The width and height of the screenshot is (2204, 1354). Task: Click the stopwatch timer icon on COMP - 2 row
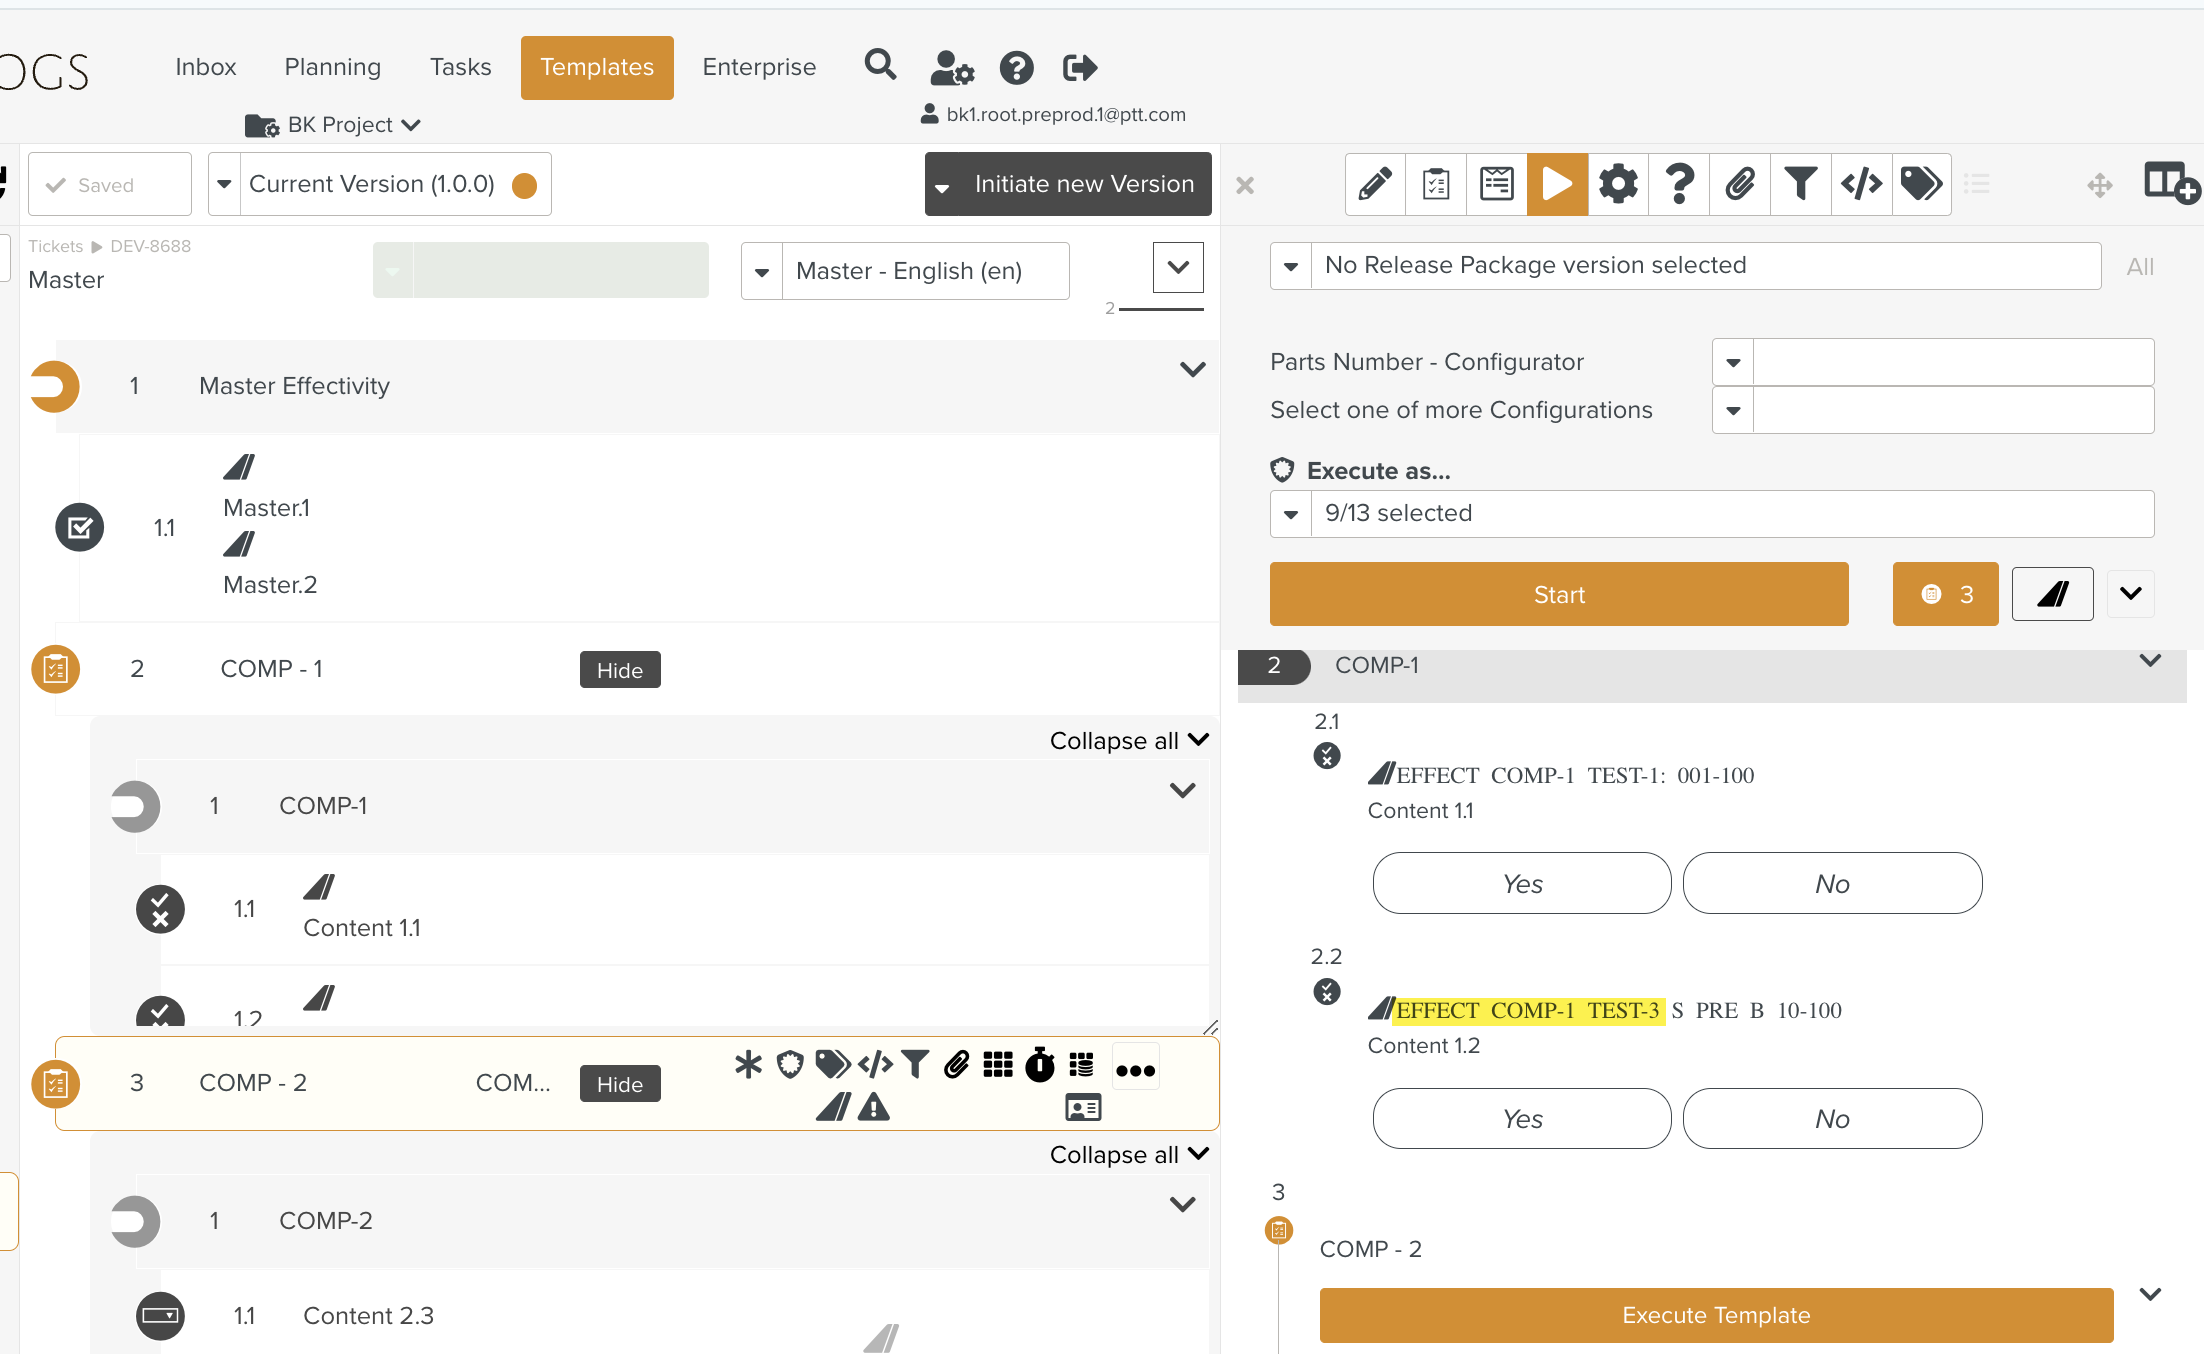click(x=1040, y=1065)
